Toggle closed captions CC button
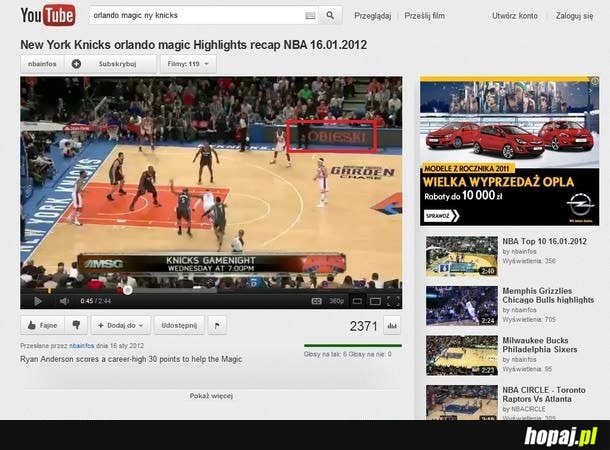This screenshot has height=450, width=610. [x=316, y=301]
